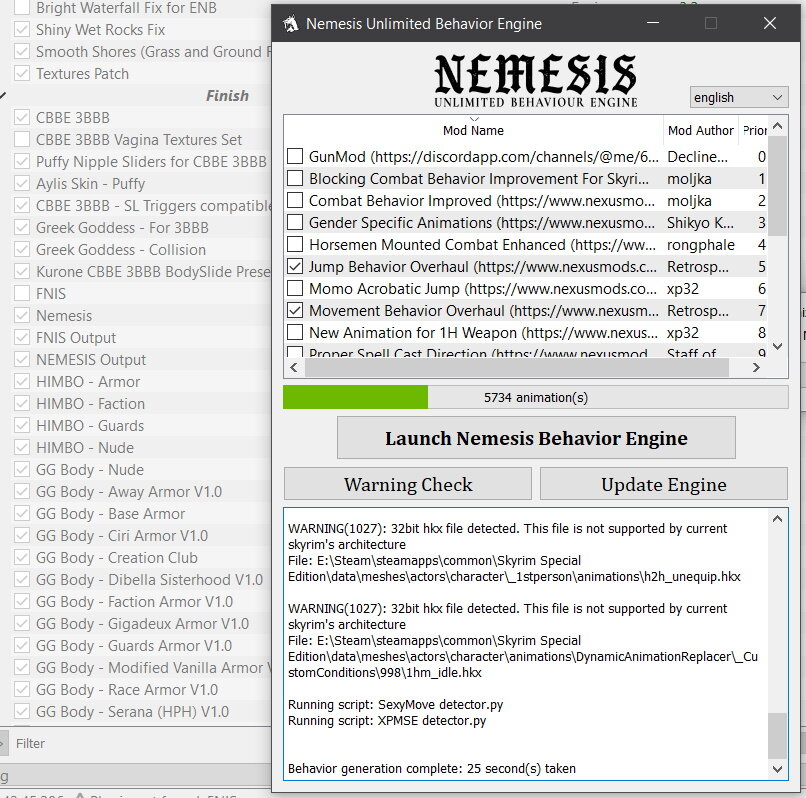Minimize the Nemesis Unlimited Behavior Engine window
Viewport: 806px width, 798px height.
pyautogui.click(x=653, y=23)
